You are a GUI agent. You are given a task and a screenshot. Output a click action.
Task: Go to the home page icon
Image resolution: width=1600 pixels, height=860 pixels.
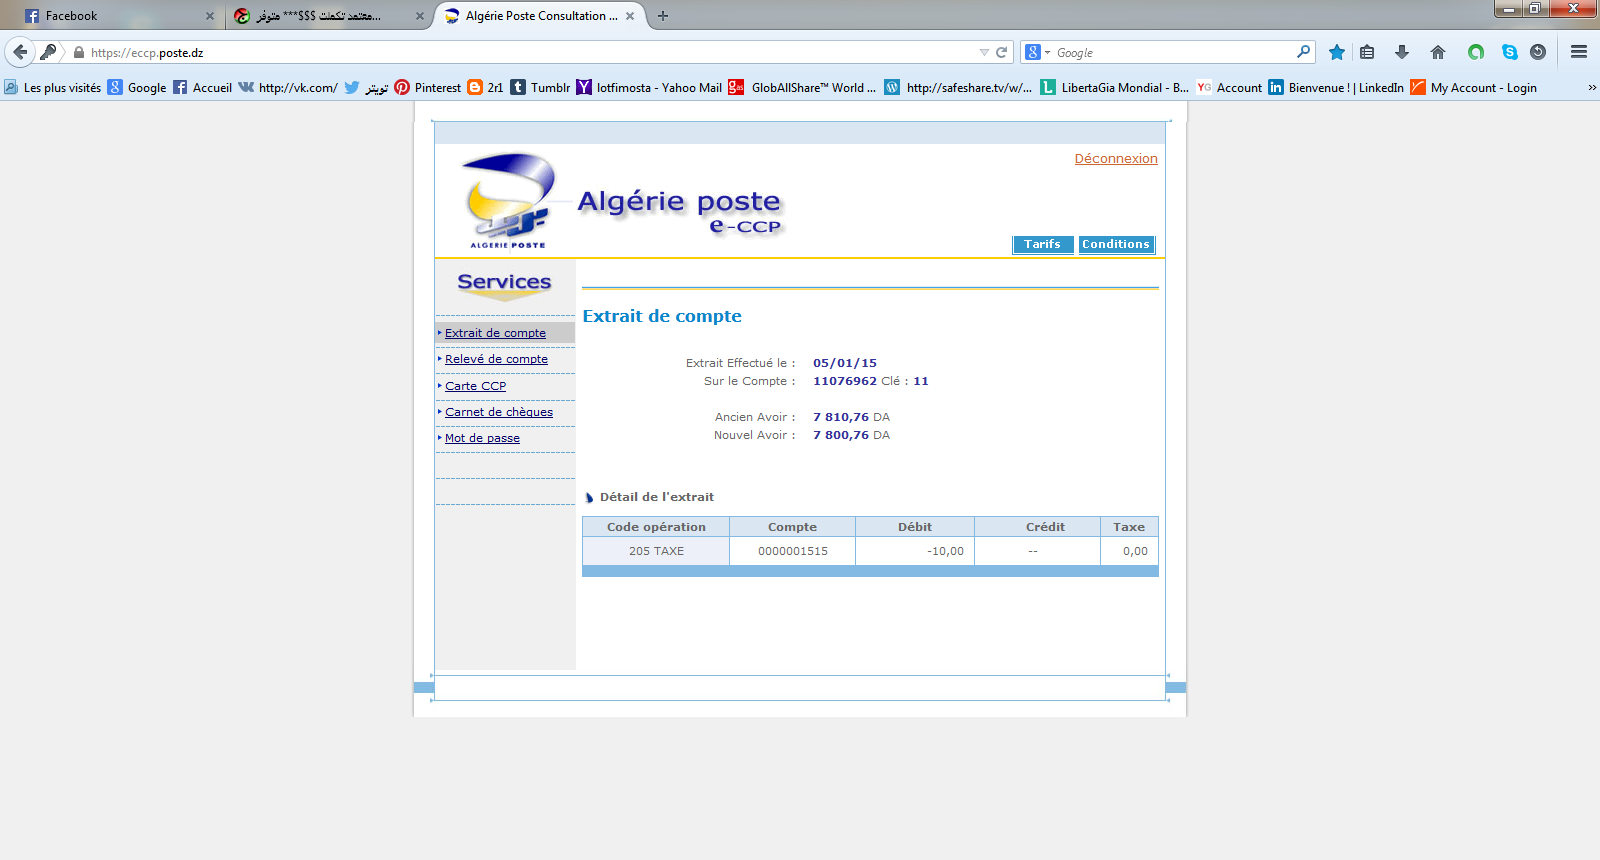1438,52
